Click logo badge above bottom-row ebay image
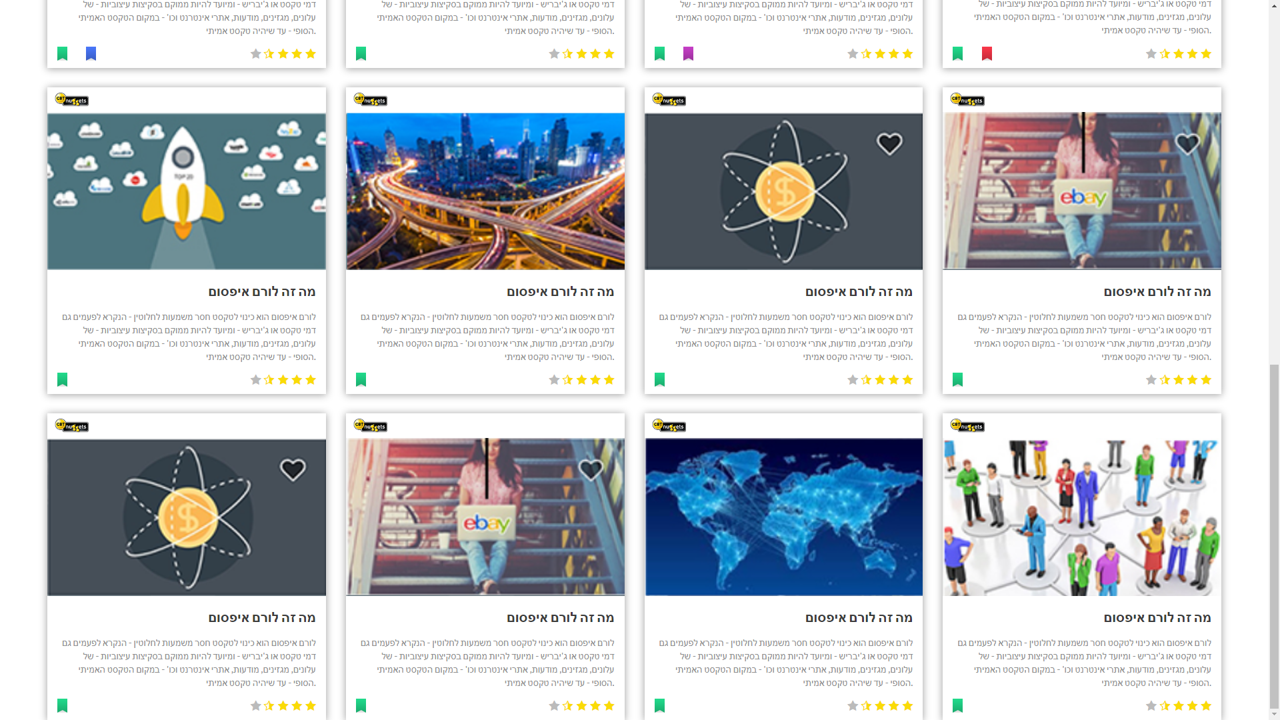 tap(370, 426)
